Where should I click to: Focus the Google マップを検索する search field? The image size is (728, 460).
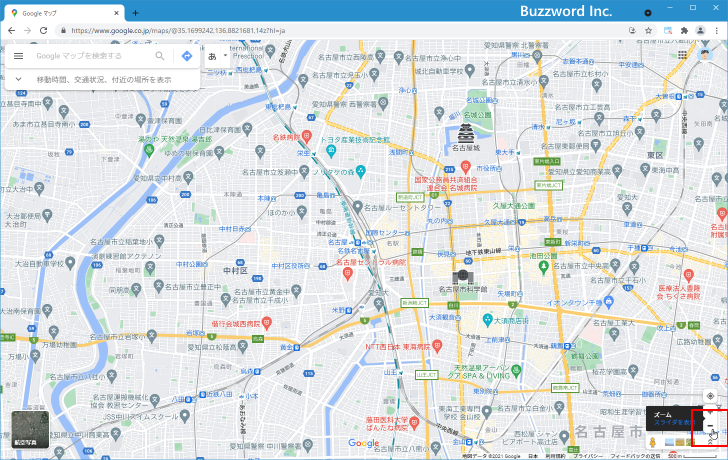tap(93, 56)
